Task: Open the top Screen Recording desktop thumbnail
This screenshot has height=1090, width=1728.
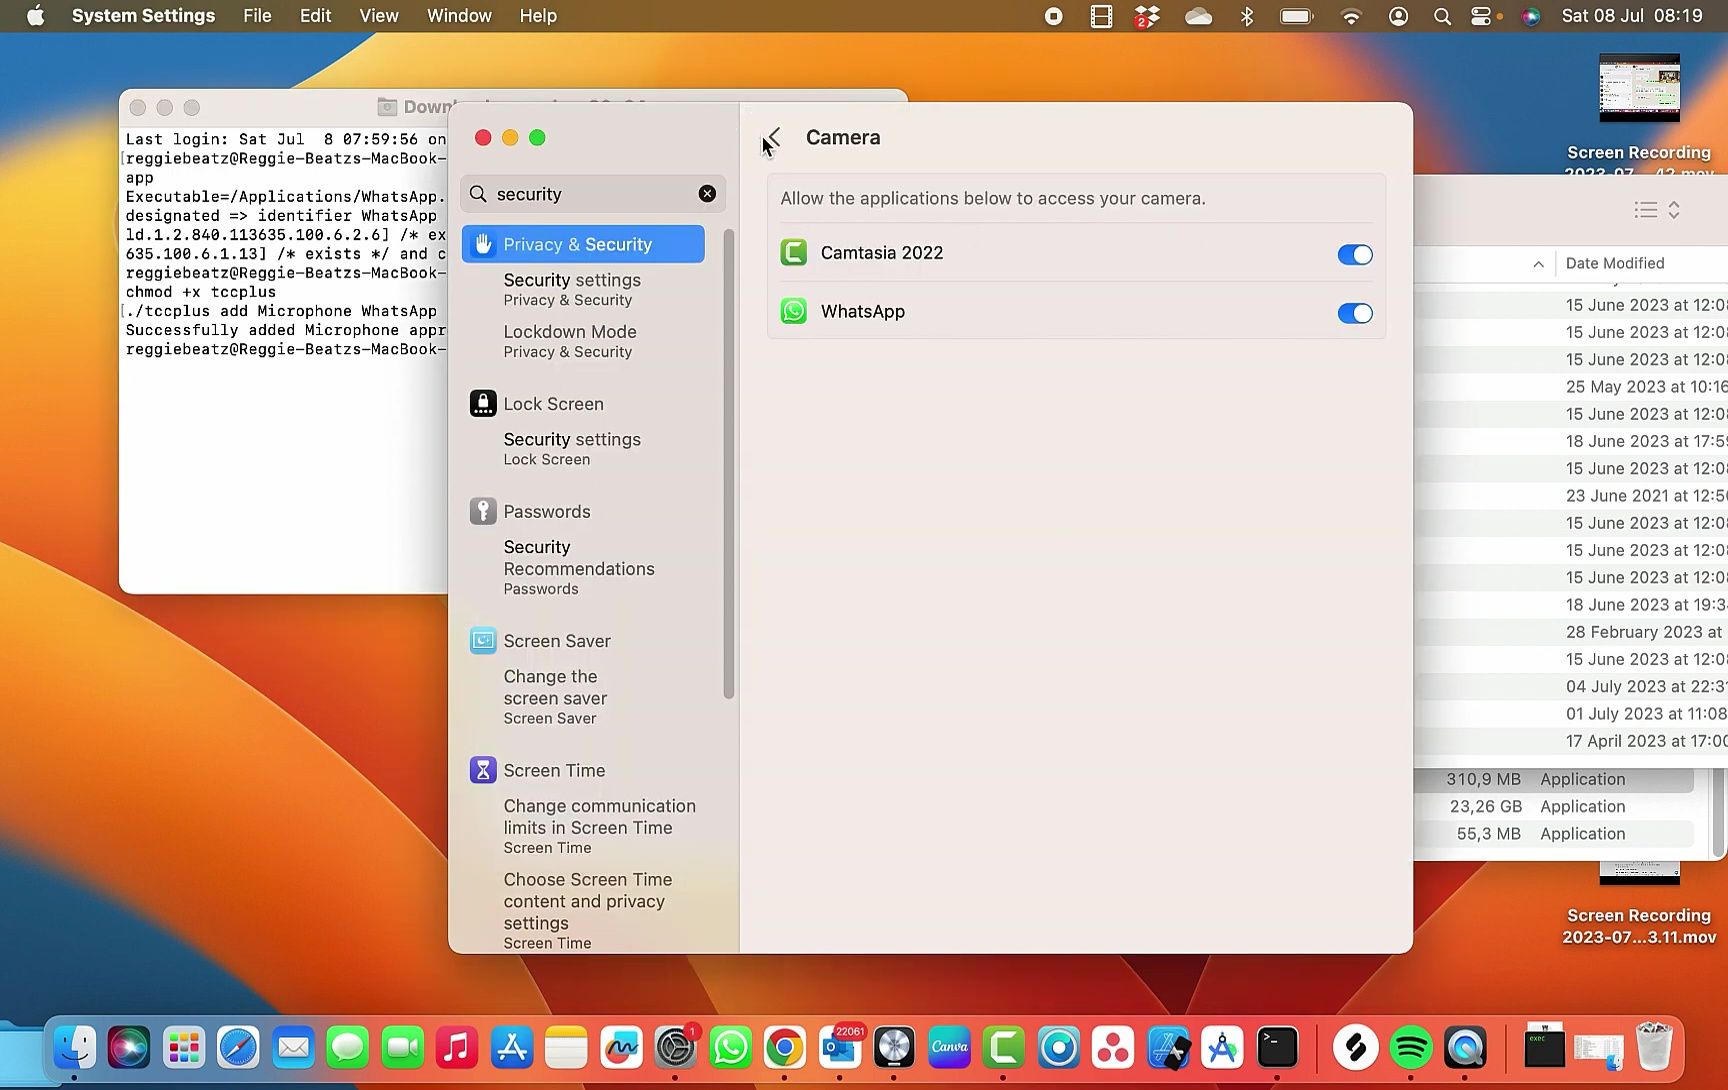Action: pyautogui.click(x=1639, y=88)
